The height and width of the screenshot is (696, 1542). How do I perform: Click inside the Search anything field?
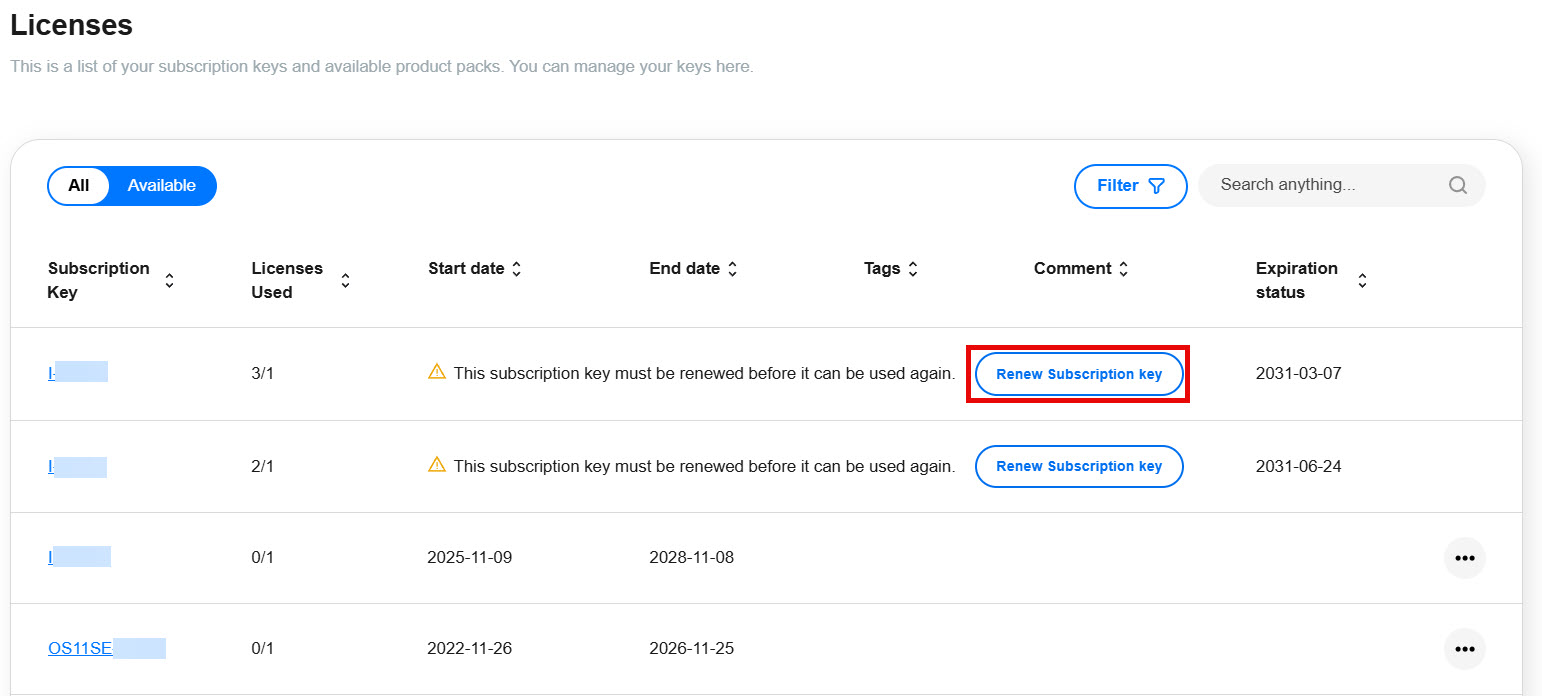pos(1320,185)
